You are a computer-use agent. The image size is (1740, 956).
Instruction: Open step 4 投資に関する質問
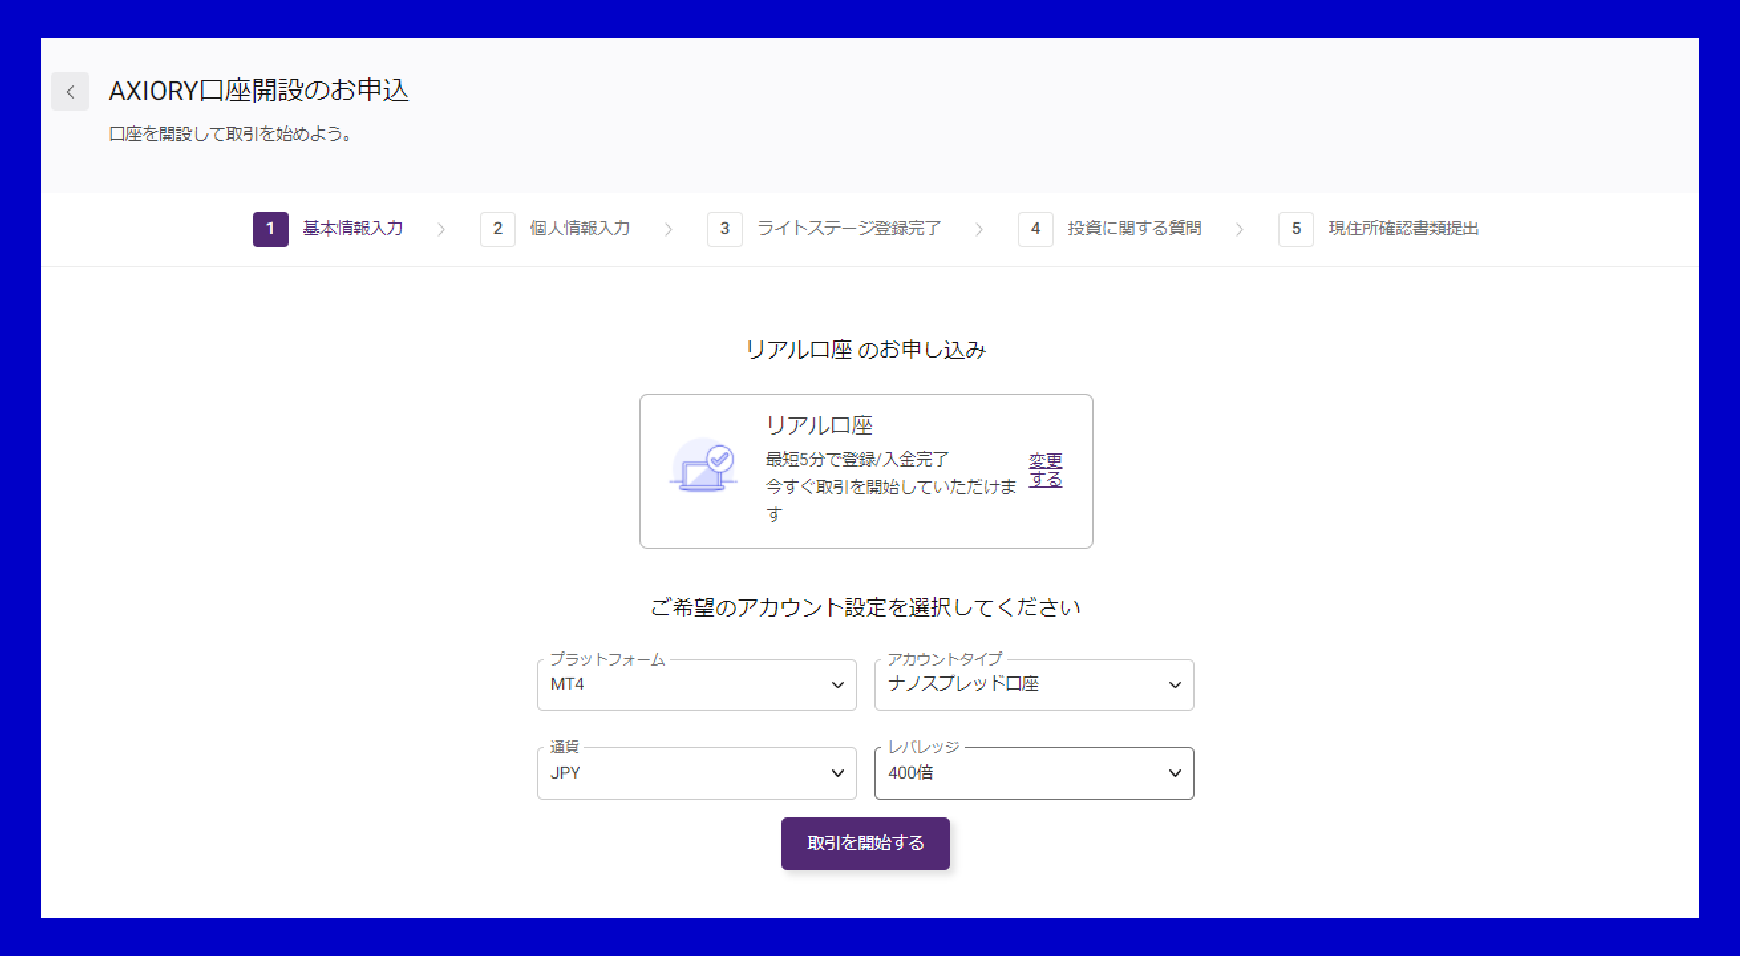pos(1110,229)
